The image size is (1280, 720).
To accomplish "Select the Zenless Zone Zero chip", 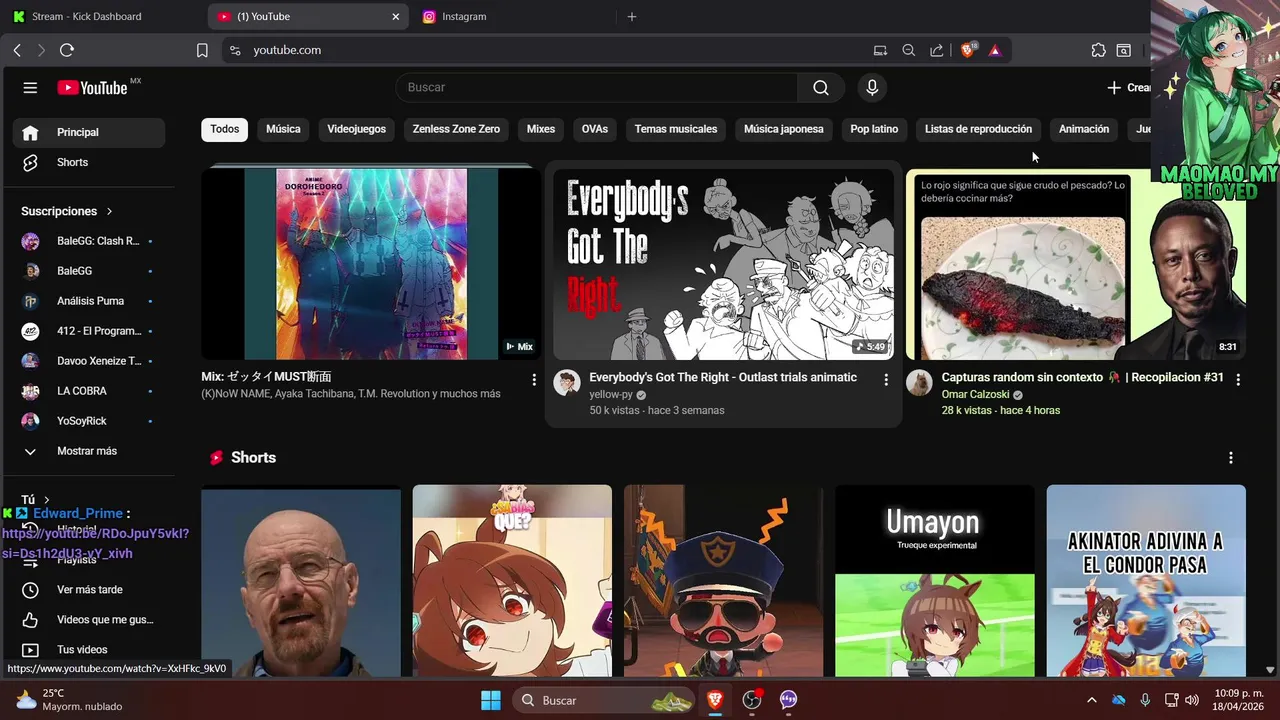I will [456, 130].
